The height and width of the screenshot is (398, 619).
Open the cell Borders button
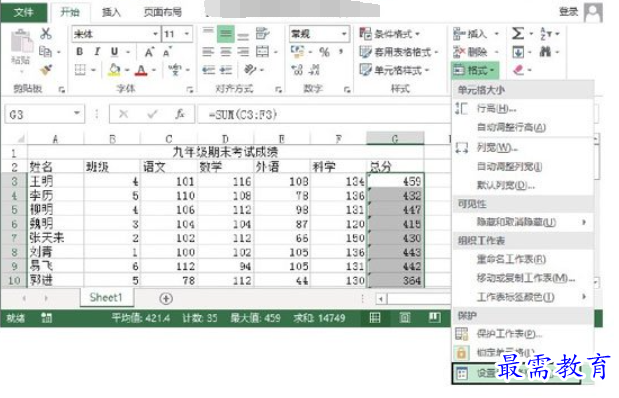(80, 70)
